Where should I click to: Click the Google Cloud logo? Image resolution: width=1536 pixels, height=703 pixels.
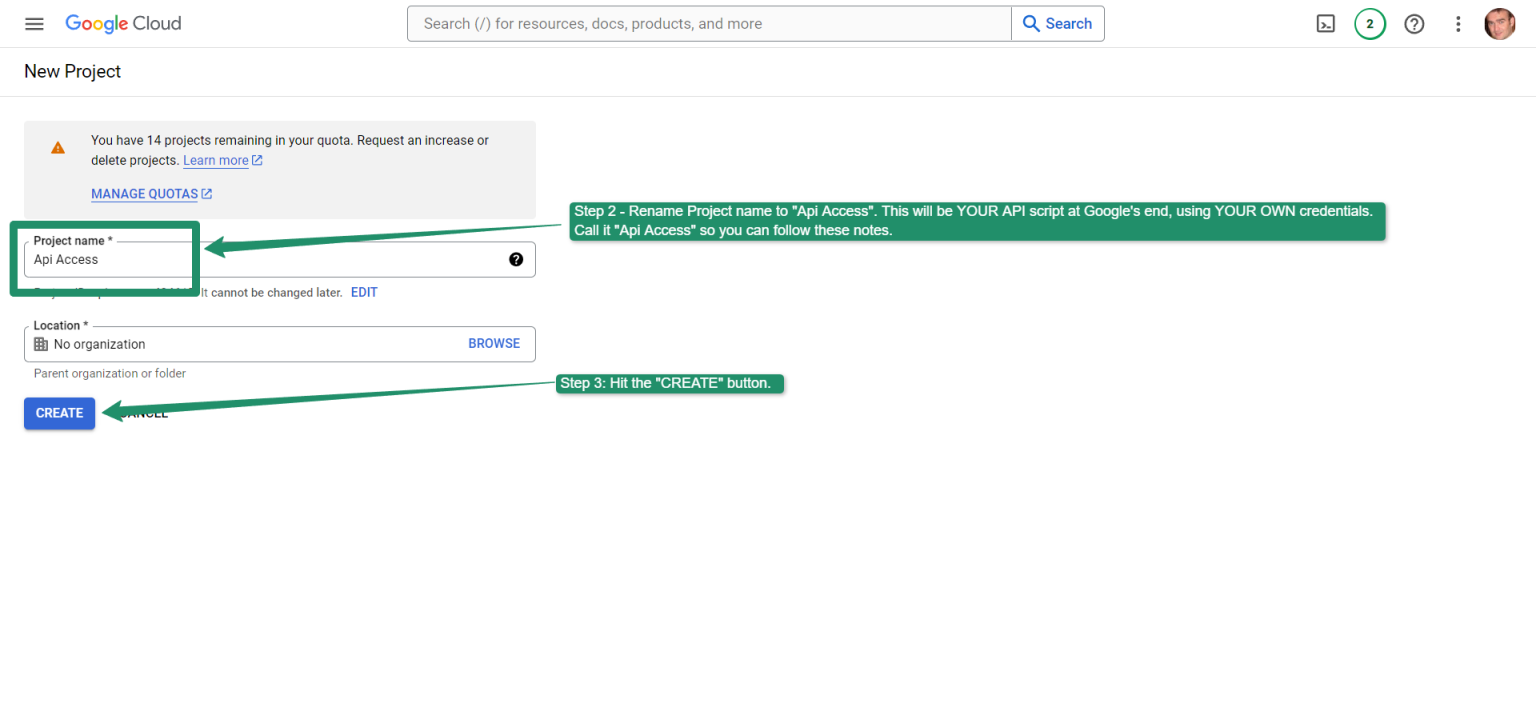tap(122, 23)
